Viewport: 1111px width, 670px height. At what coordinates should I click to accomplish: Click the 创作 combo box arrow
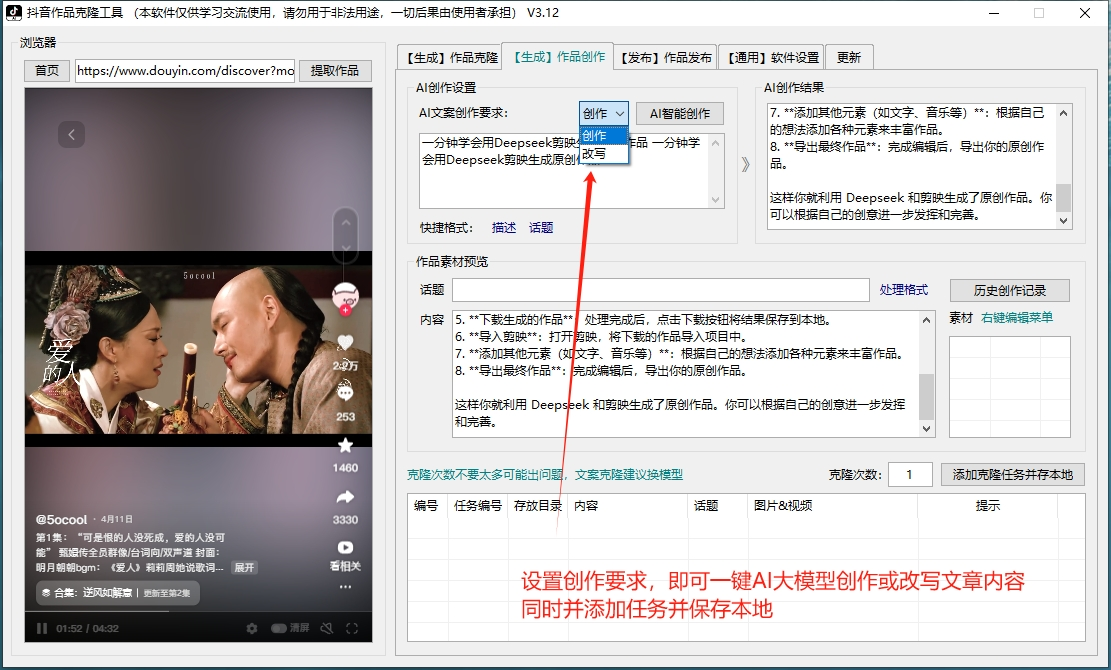coord(620,114)
